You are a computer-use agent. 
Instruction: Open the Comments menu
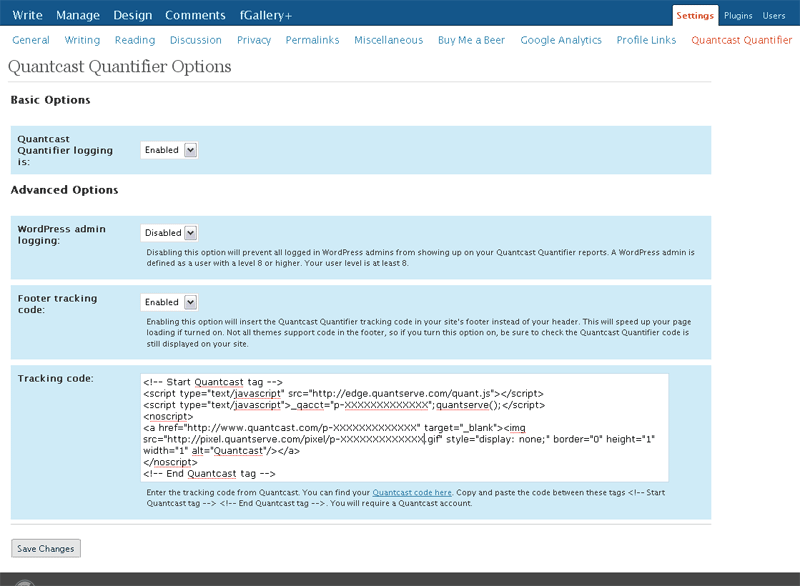pyautogui.click(x=195, y=15)
